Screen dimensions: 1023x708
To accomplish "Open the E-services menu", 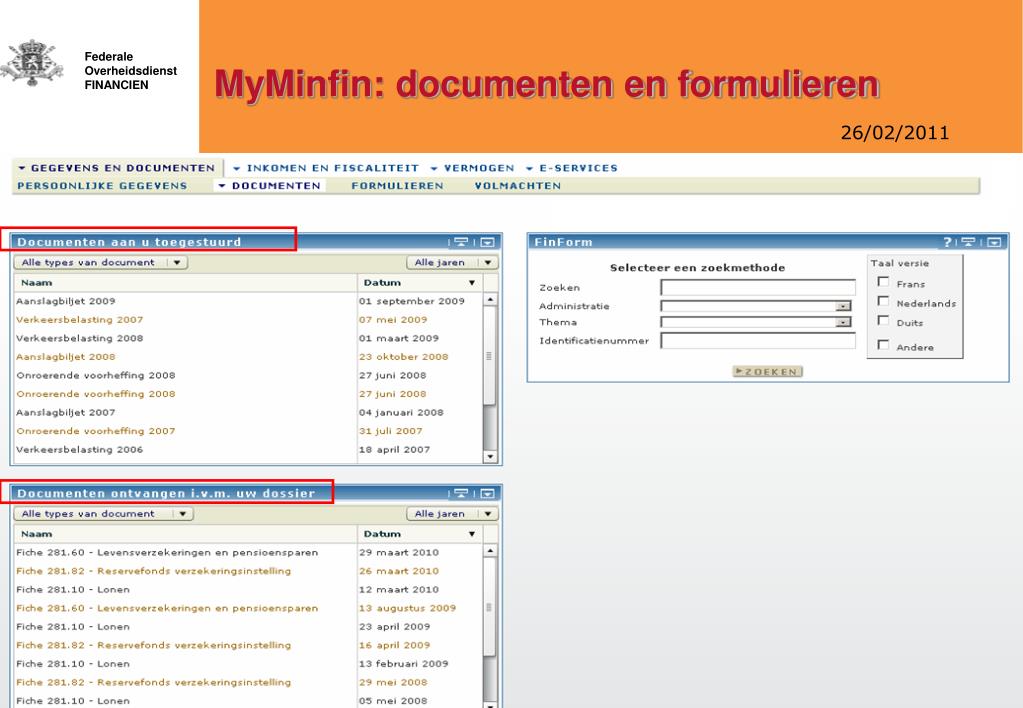I will click(x=572, y=168).
